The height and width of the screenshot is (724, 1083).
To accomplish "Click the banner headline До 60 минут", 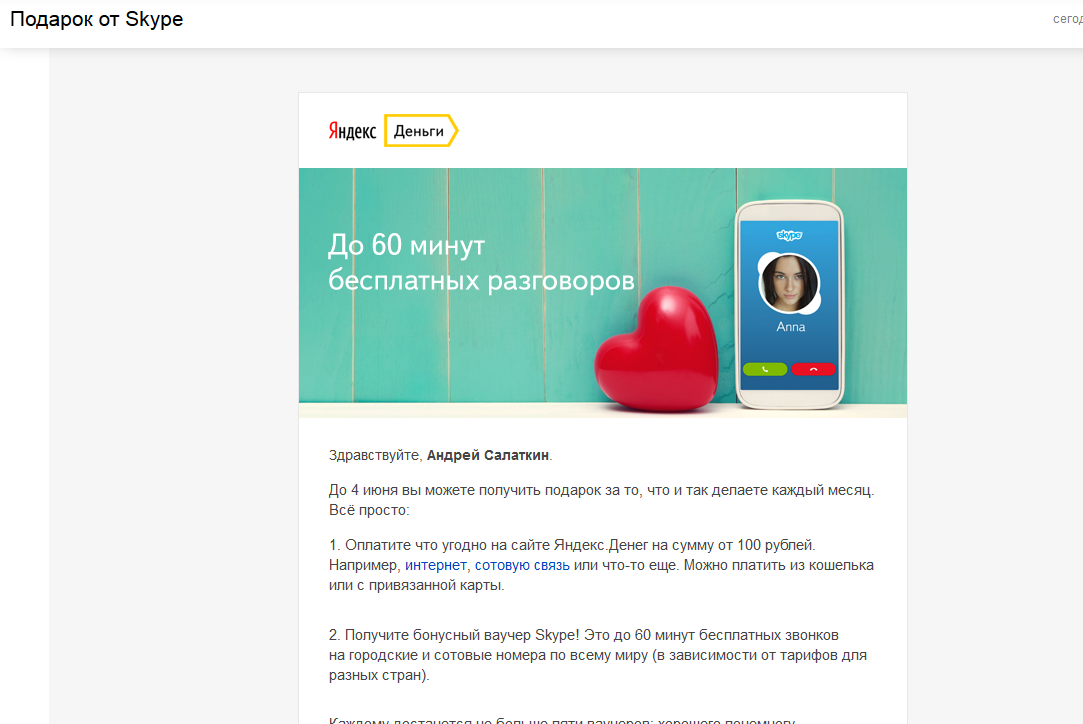I will tap(406, 245).
